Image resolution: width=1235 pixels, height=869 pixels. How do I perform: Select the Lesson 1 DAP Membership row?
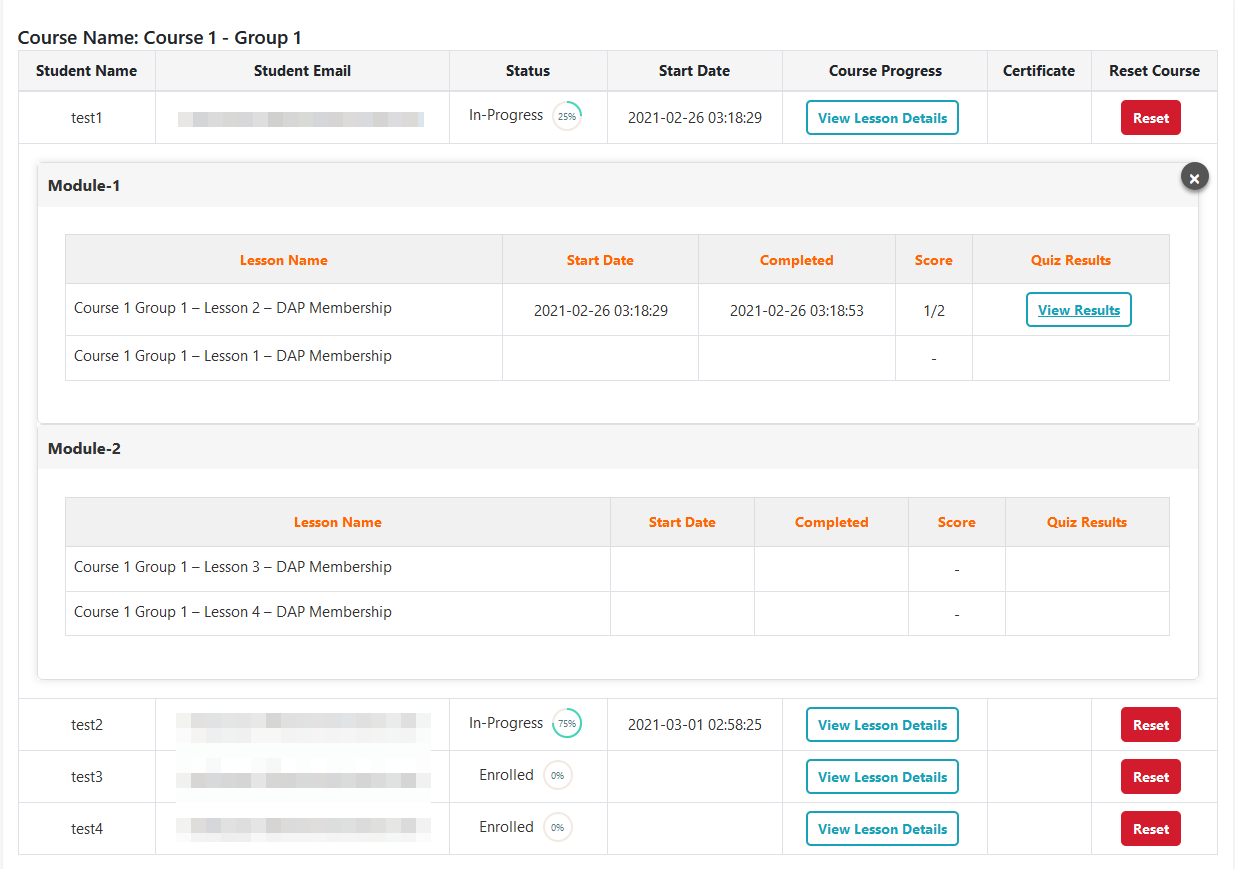[233, 356]
